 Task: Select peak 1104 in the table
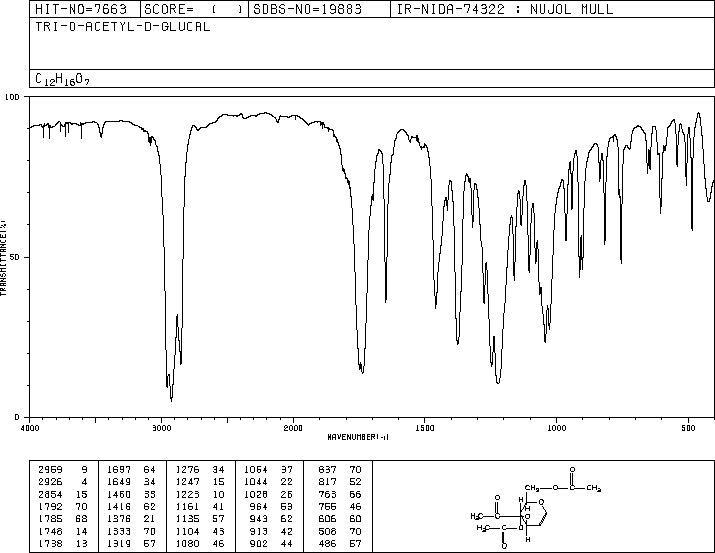pos(187,531)
